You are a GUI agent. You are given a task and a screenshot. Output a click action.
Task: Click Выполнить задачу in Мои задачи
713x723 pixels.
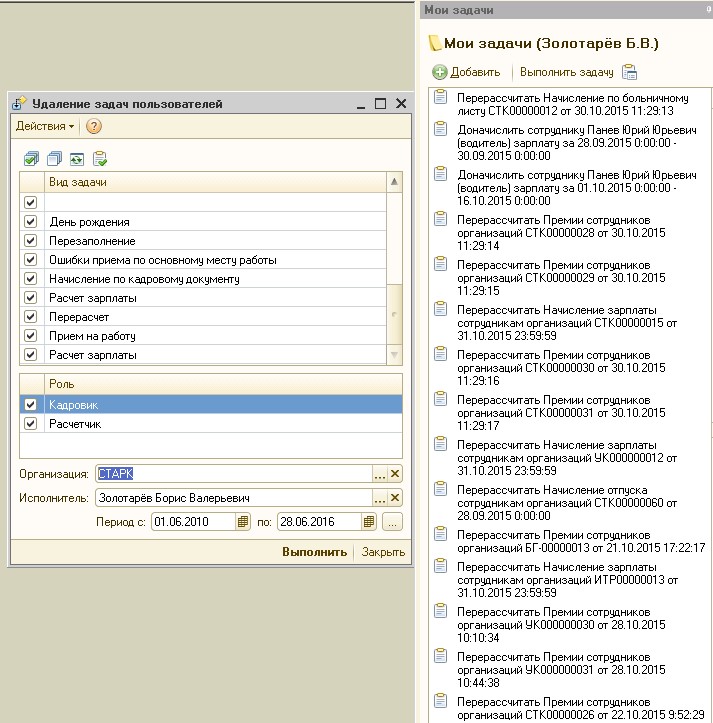point(566,72)
